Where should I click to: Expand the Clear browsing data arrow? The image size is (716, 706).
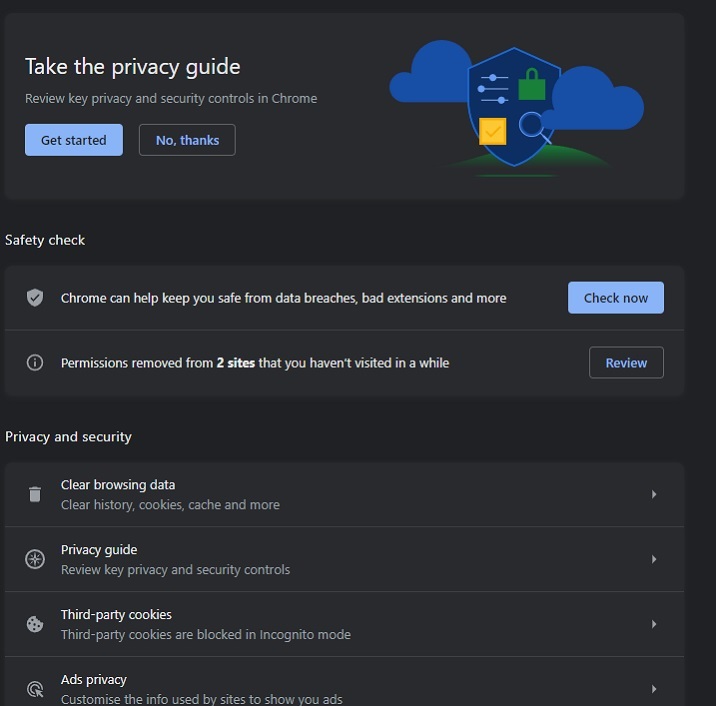pos(654,494)
